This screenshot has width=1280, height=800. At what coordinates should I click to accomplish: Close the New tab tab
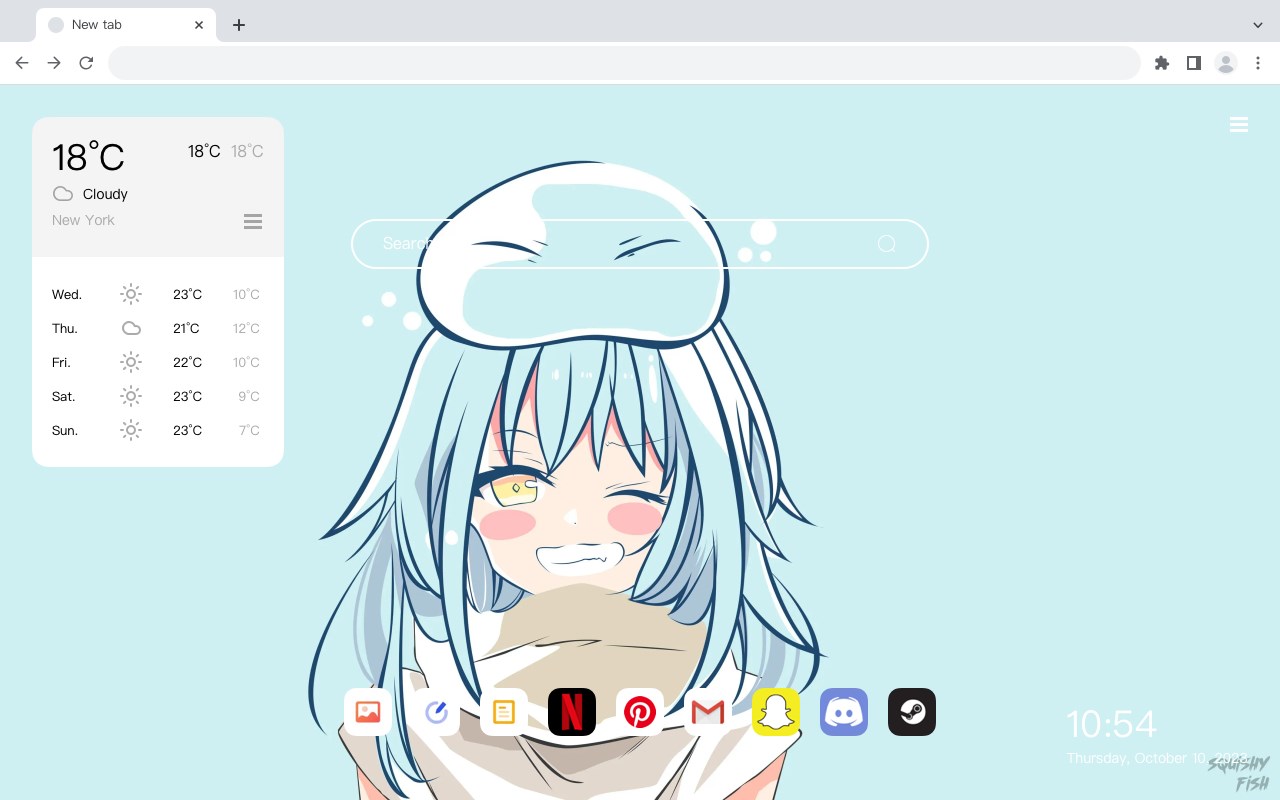[x=199, y=25]
